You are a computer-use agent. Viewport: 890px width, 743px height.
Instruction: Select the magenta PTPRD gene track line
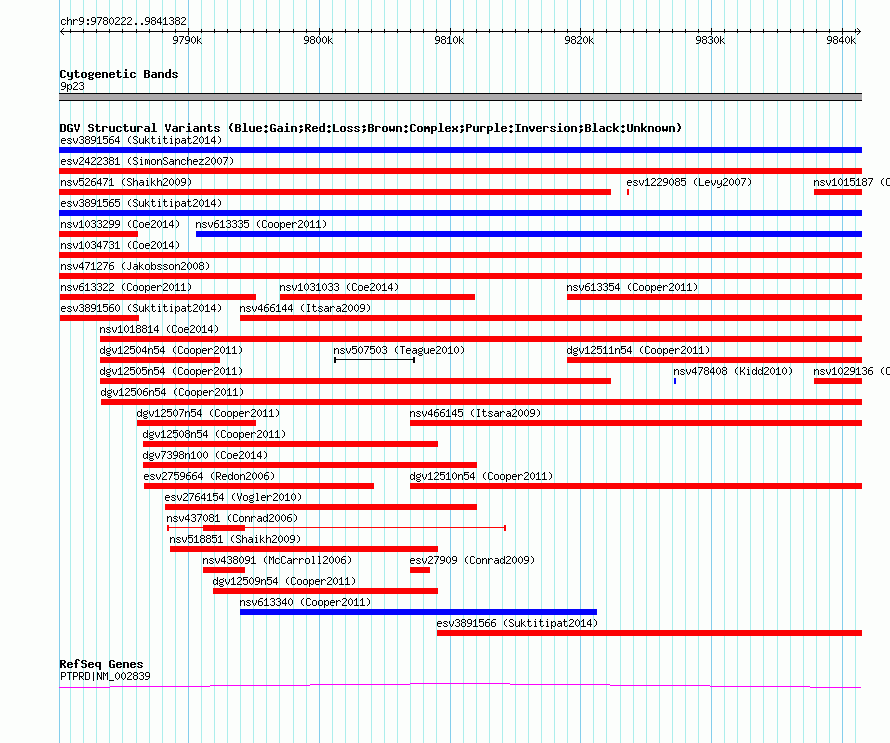tap(460, 686)
